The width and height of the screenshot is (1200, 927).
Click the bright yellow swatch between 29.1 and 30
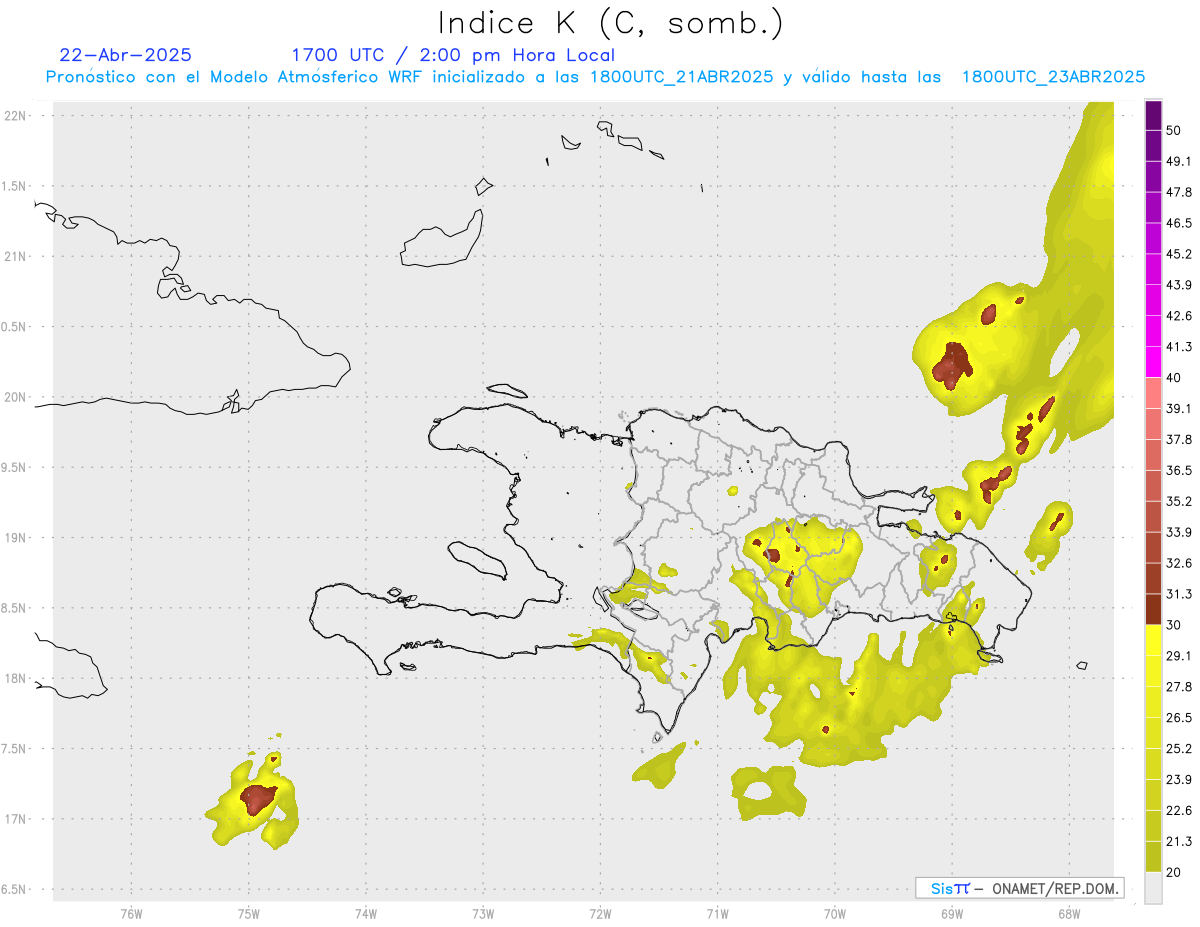(x=1153, y=640)
